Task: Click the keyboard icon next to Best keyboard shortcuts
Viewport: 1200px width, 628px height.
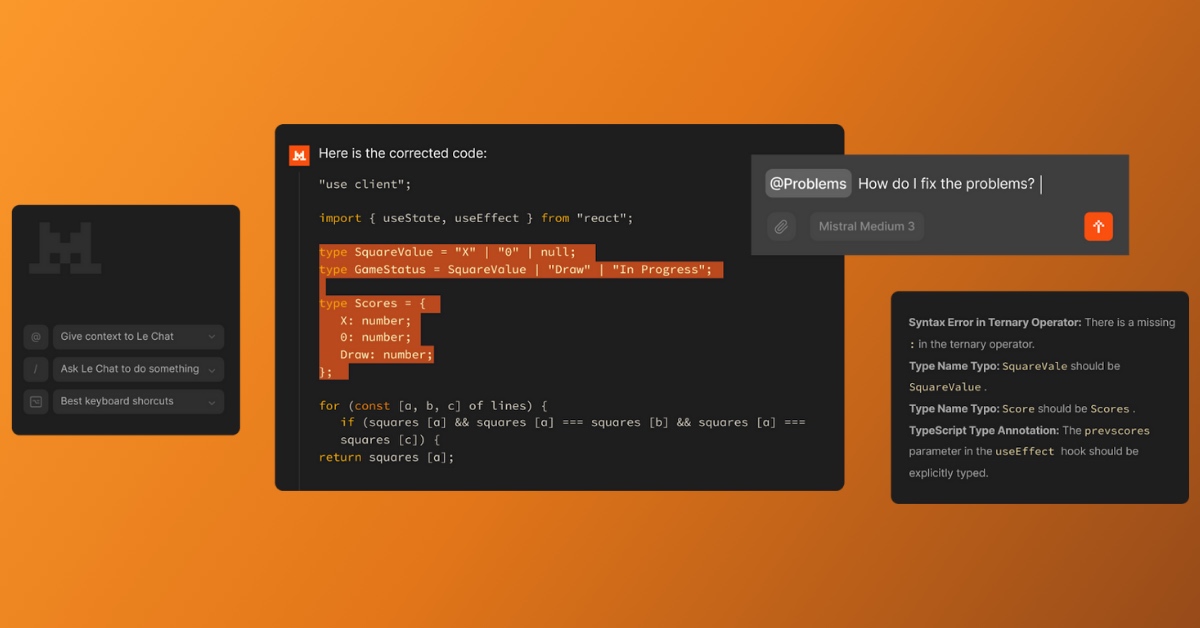Action: 36,401
